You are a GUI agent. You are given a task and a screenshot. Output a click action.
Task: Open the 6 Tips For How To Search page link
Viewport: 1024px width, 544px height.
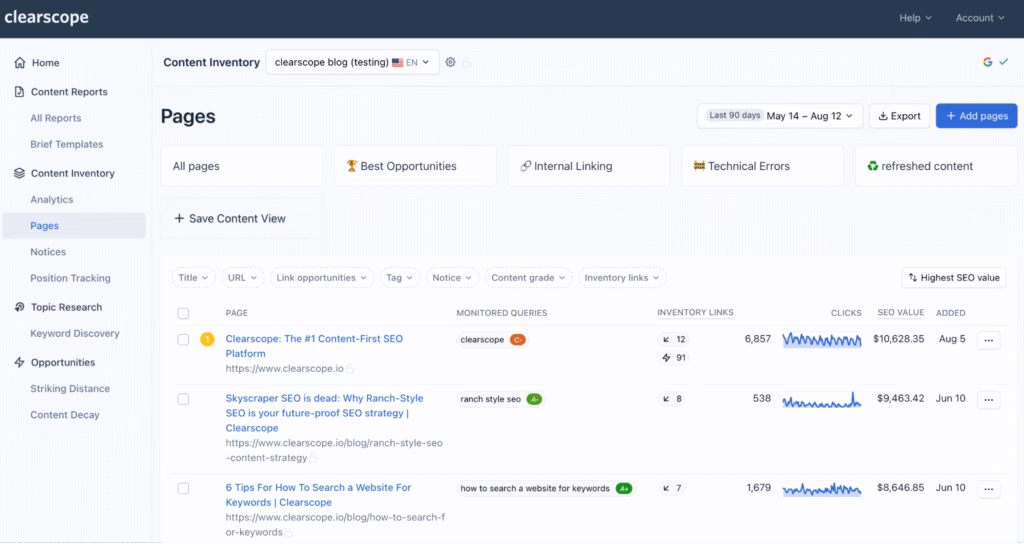pyautogui.click(x=318, y=495)
